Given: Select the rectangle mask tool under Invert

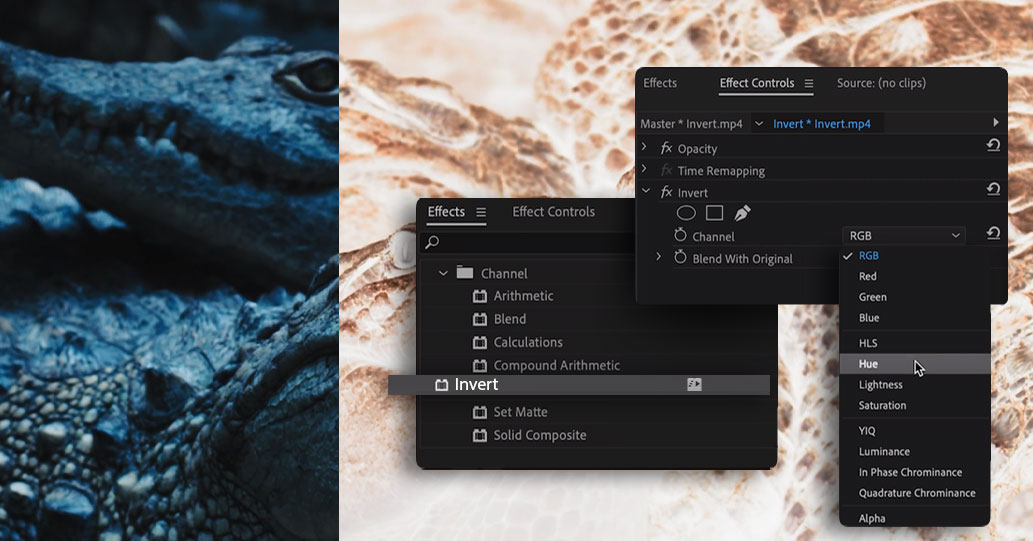Looking at the screenshot, I should (714, 213).
